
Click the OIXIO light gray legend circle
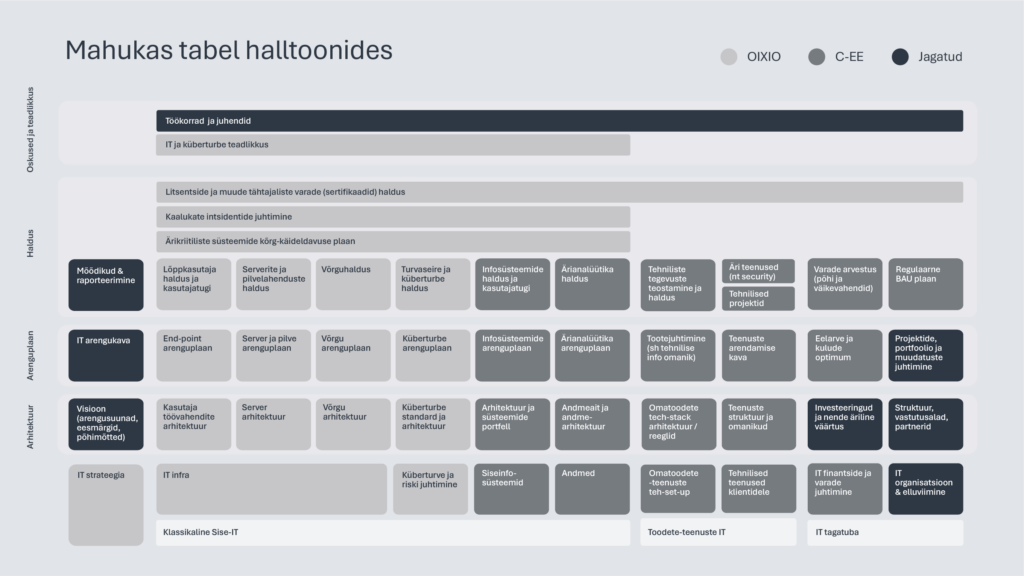[x=729, y=57]
